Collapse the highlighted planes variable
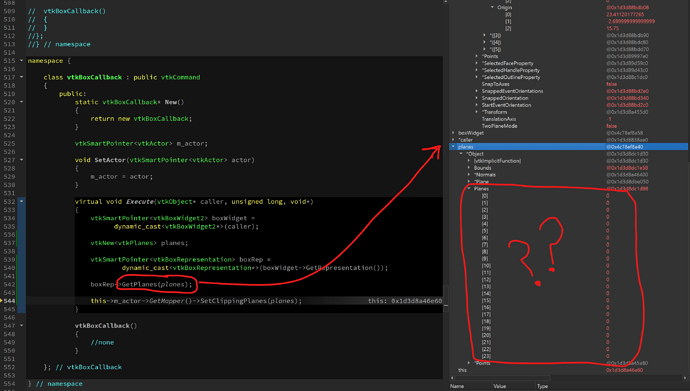The width and height of the screenshot is (690, 391). pos(453,146)
